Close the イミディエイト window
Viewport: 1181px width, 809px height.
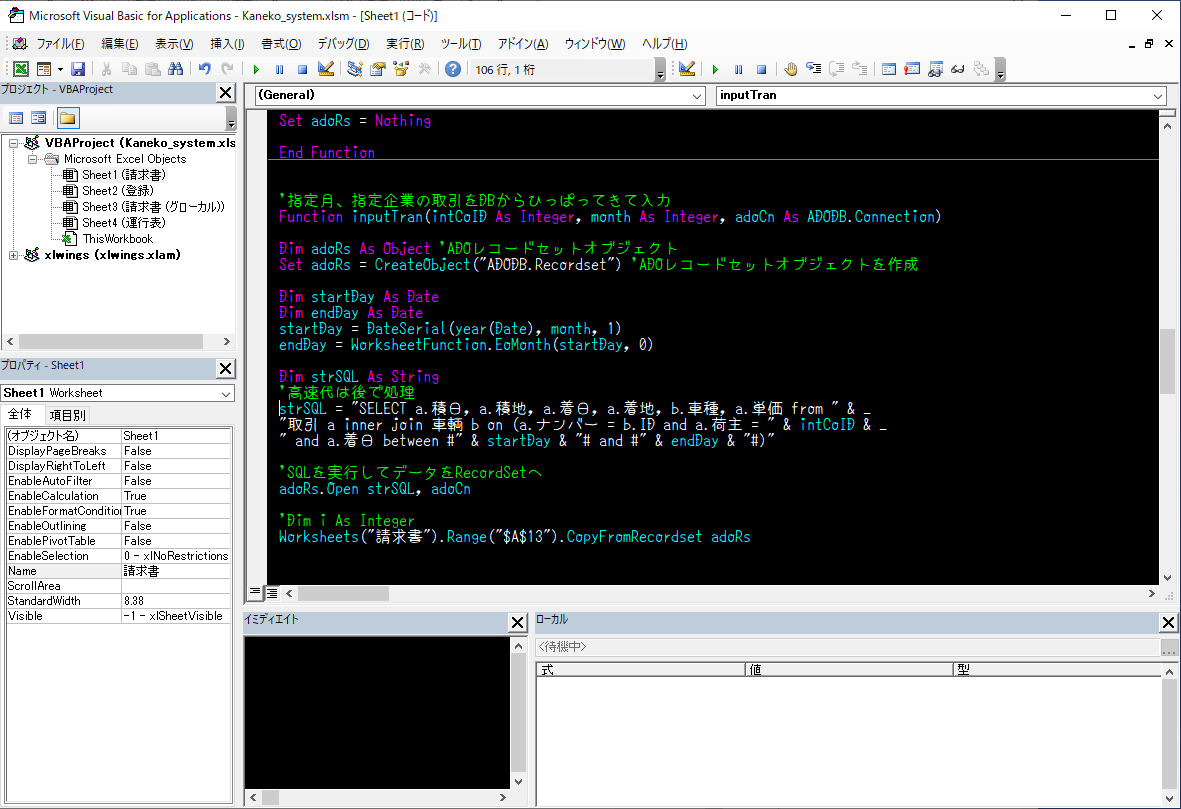[517, 622]
